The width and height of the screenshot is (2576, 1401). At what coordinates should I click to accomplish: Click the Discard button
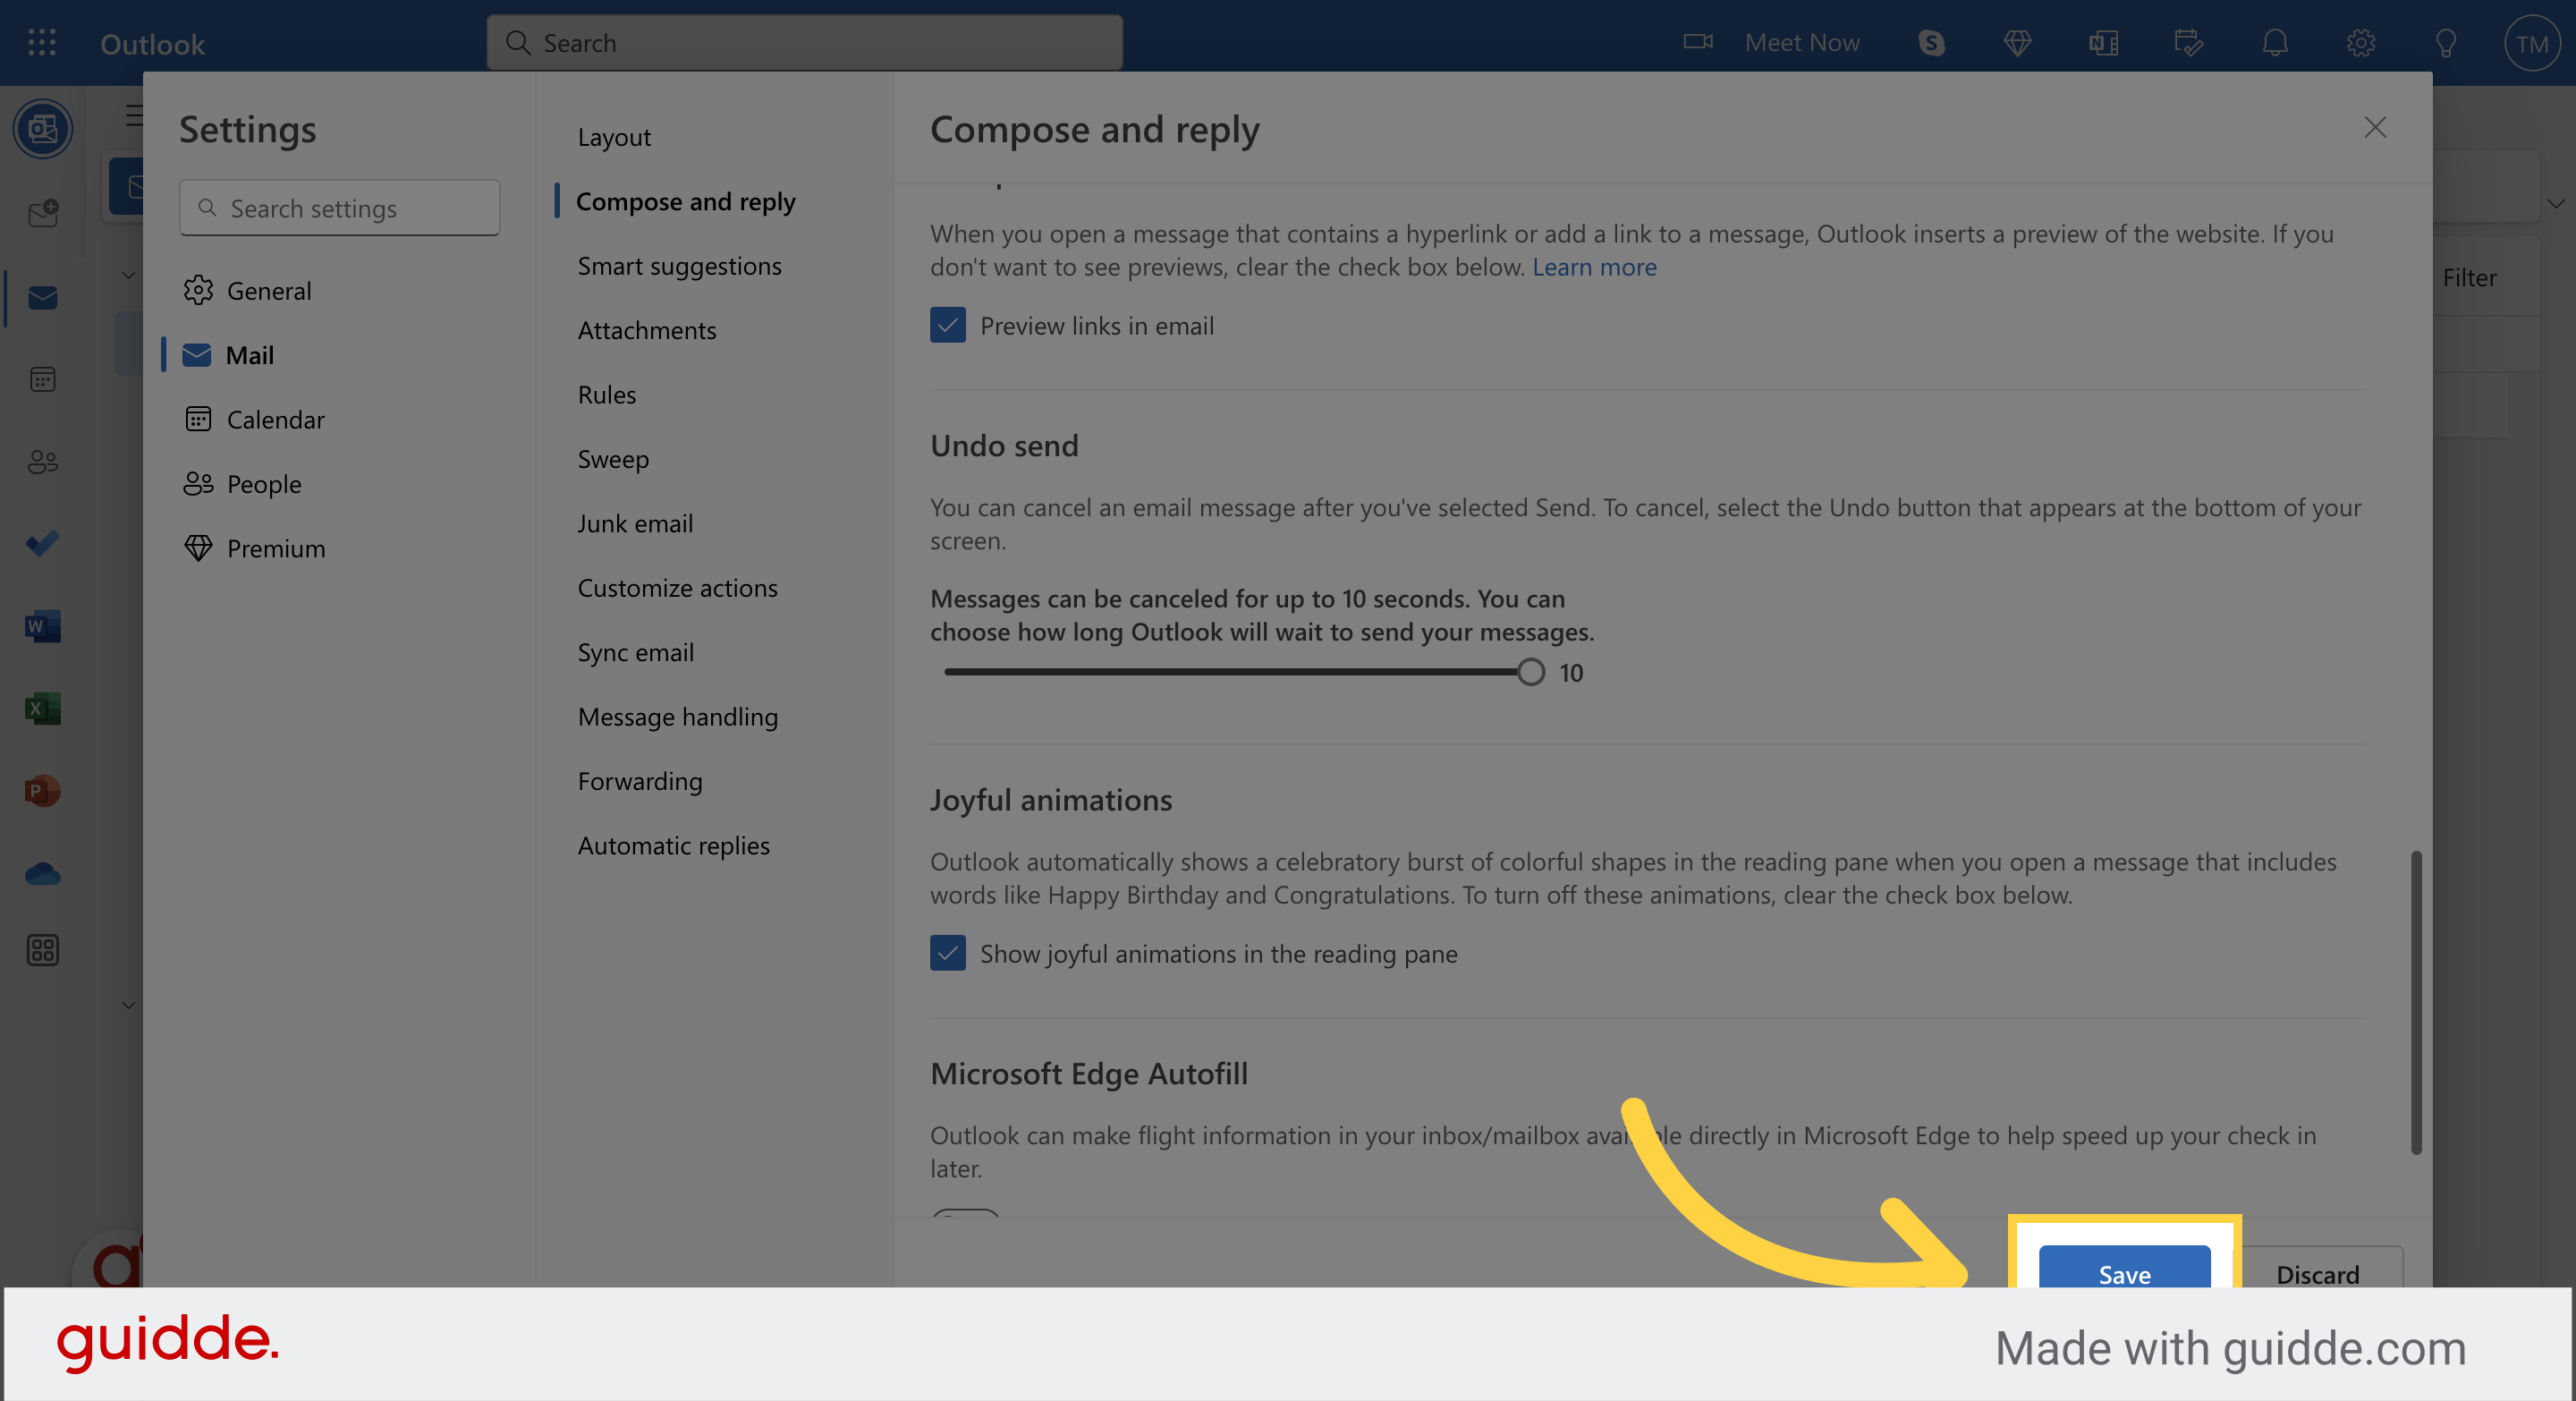pos(2318,1268)
